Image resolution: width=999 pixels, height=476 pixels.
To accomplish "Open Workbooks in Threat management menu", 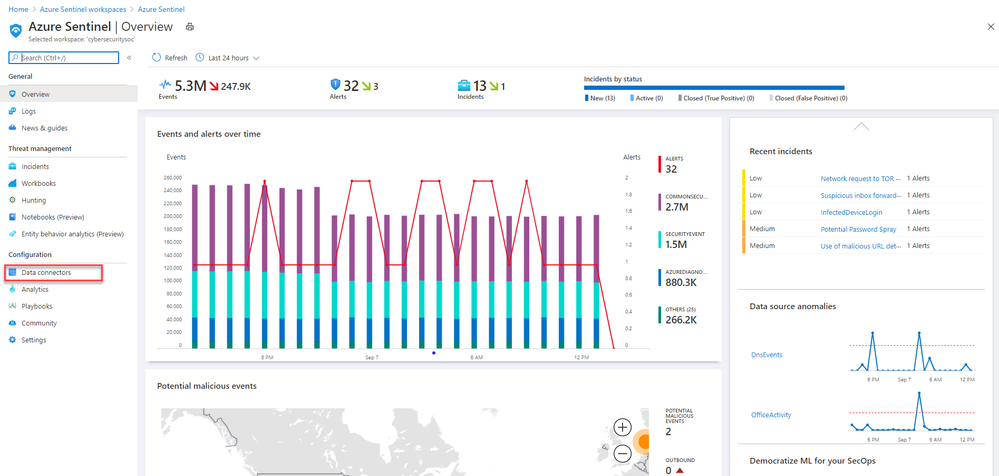I will tap(38, 183).
